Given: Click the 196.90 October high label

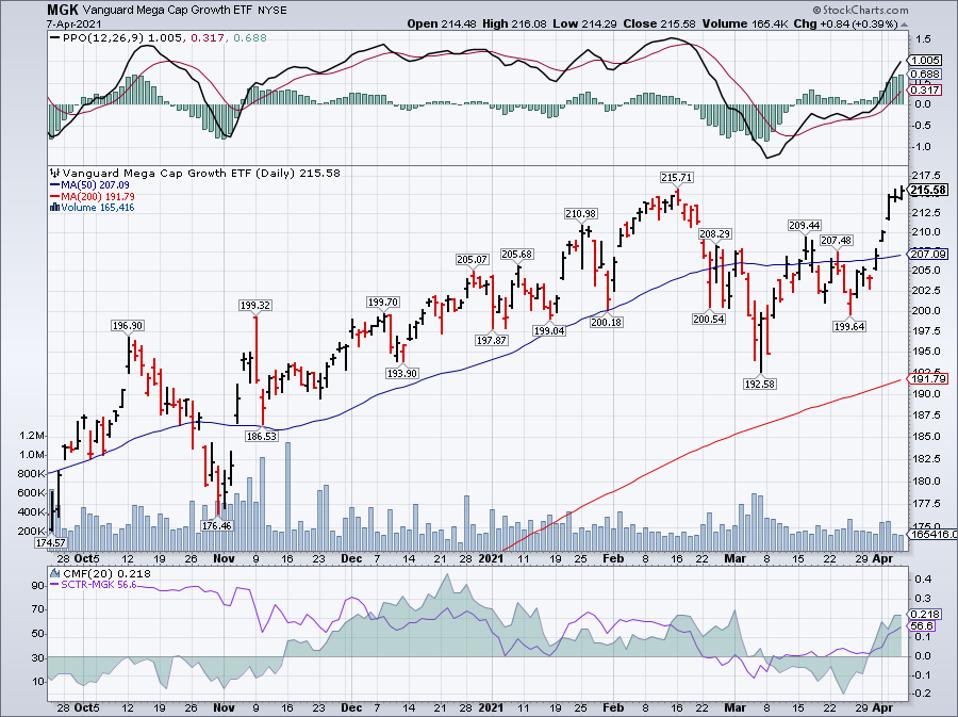Looking at the screenshot, I should coord(128,326).
